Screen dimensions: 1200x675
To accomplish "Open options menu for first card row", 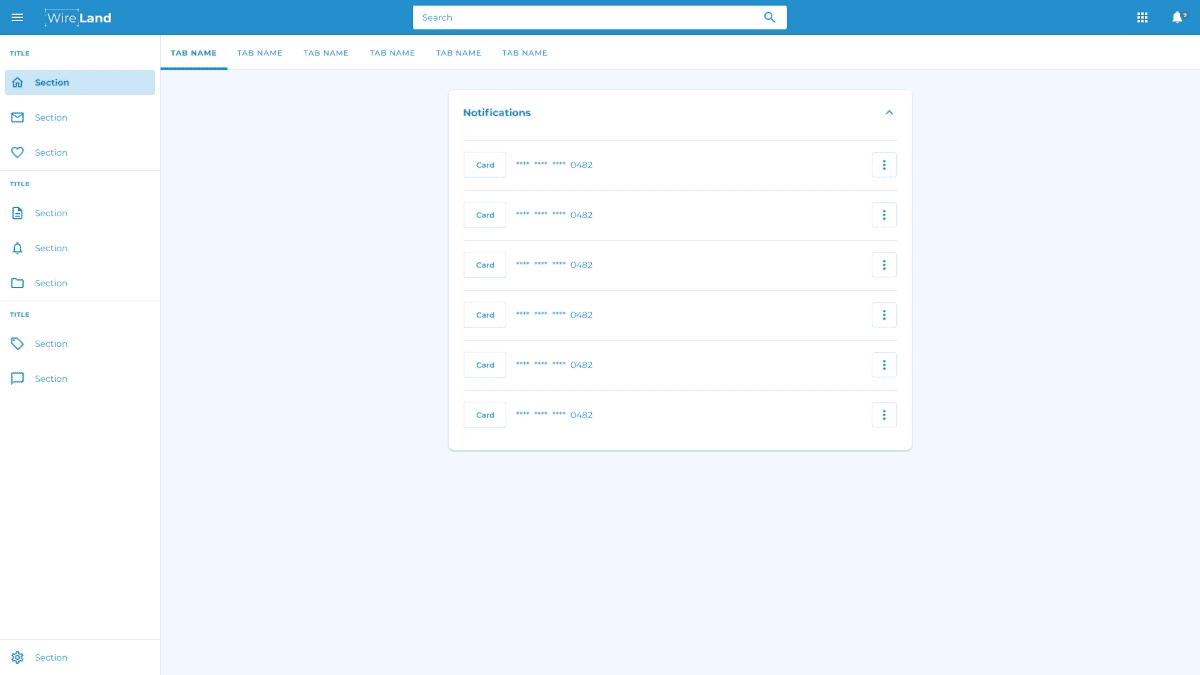I will click(x=884, y=165).
